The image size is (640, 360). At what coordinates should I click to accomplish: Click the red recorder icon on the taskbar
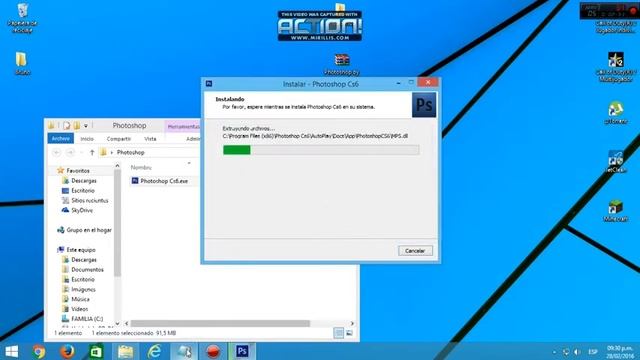coord(213,351)
